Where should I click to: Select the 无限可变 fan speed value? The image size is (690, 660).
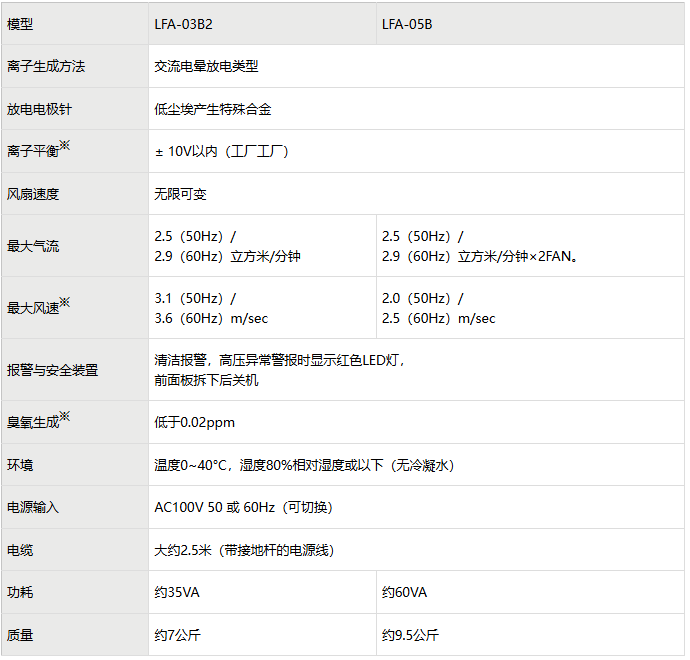(181, 194)
